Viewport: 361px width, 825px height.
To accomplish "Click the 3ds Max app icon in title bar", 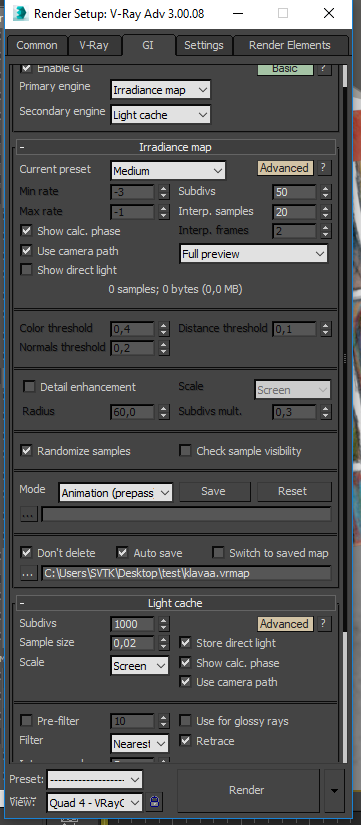I will pos(21,13).
